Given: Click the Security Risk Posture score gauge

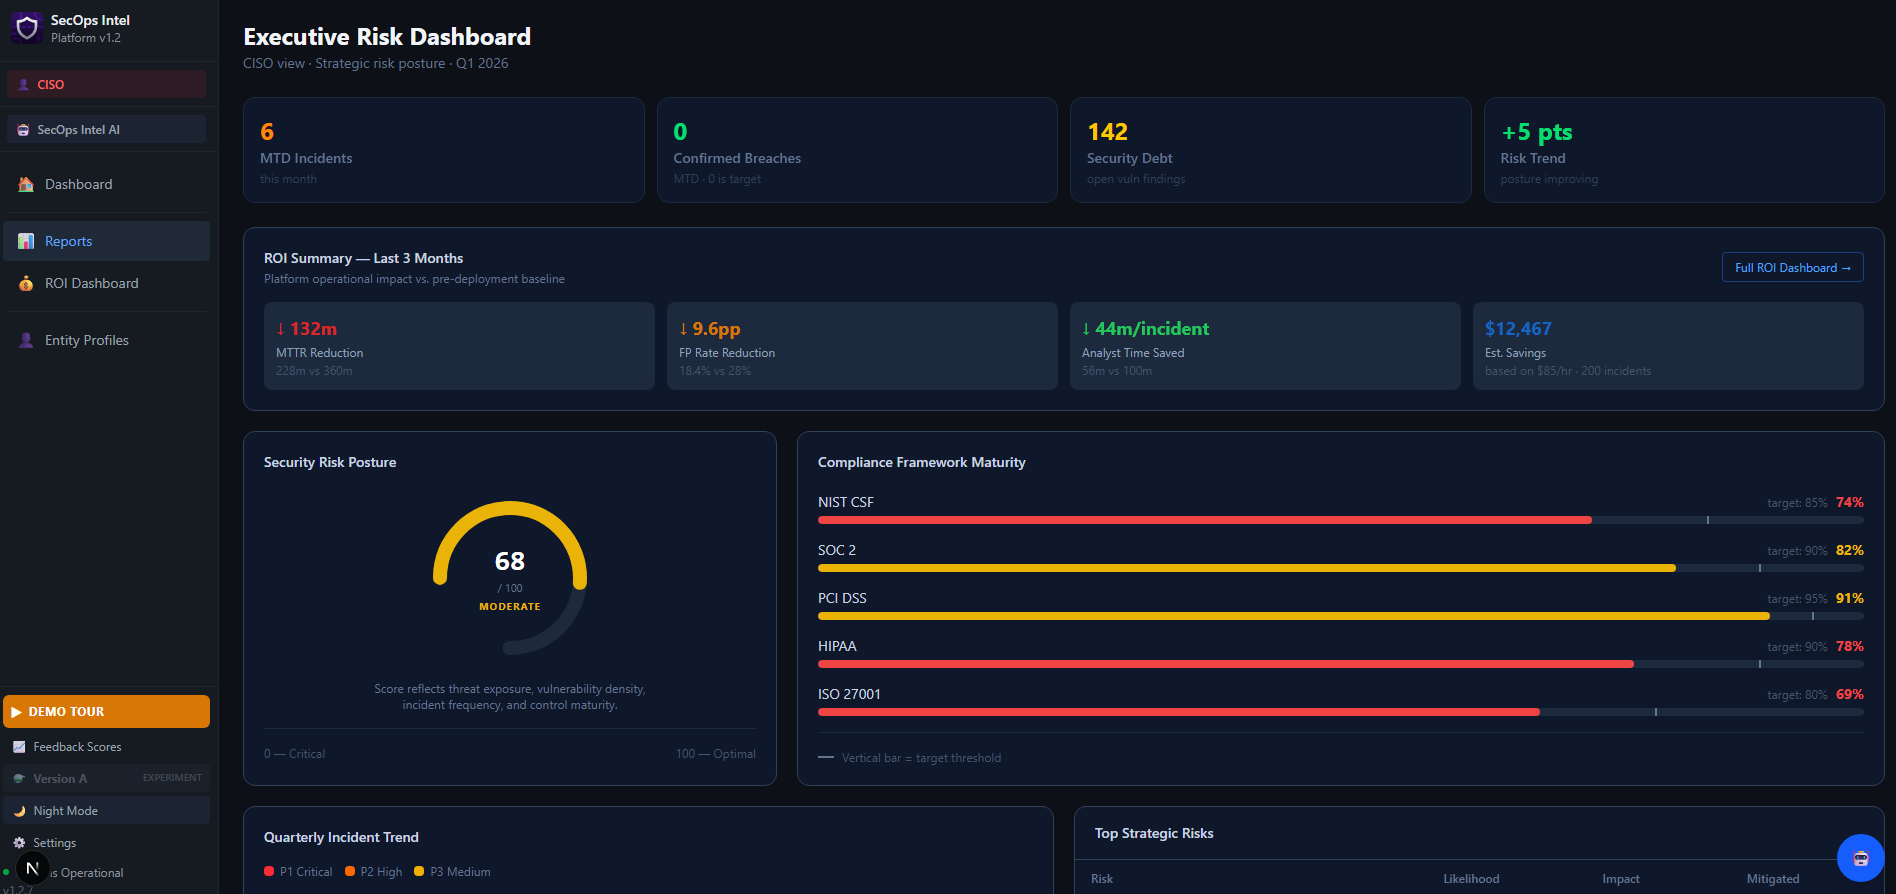Looking at the screenshot, I should (510, 577).
